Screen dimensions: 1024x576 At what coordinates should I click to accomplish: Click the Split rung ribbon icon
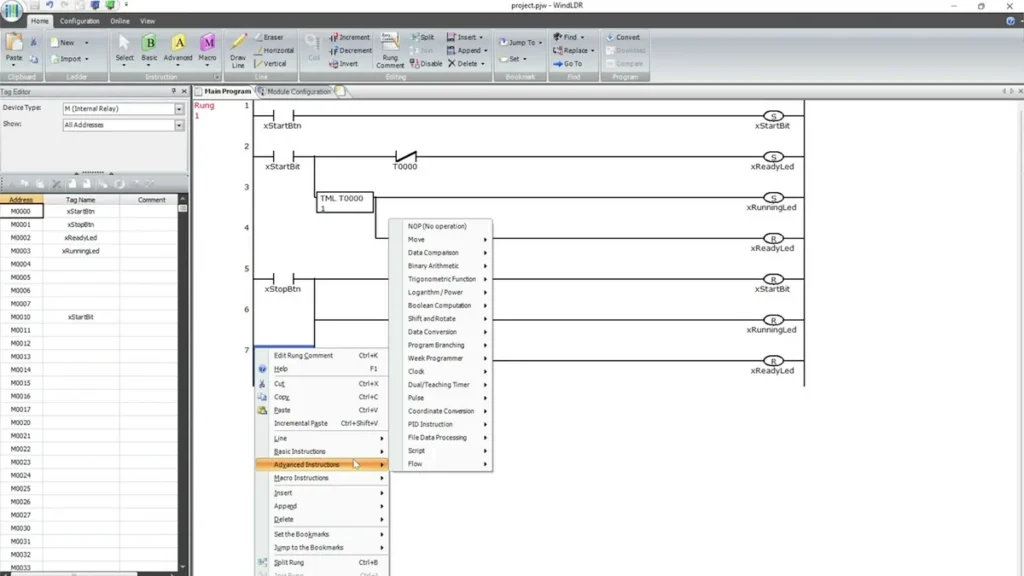423,37
